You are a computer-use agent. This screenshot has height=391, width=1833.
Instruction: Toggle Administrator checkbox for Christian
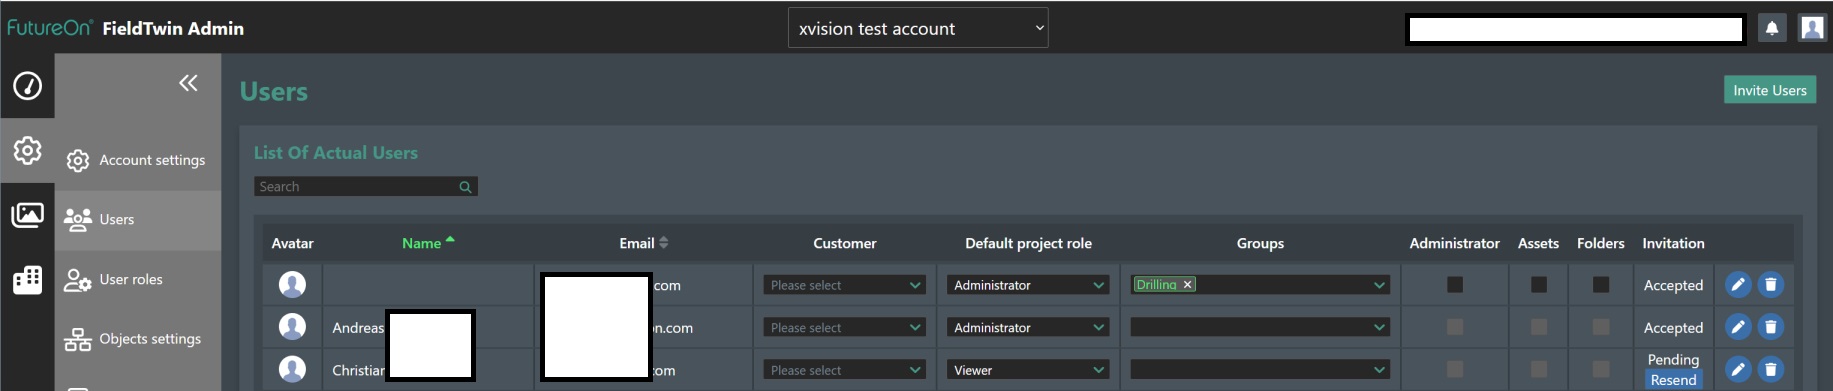click(x=1455, y=369)
